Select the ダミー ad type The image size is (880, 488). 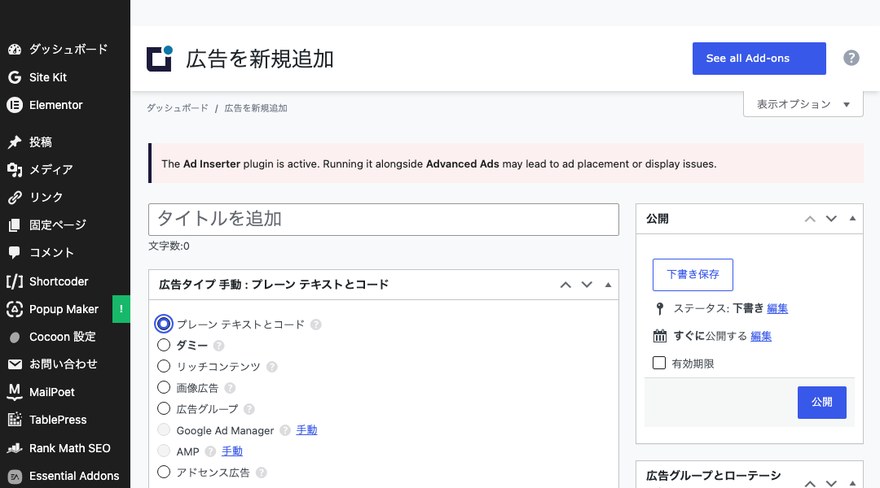click(163, 345)
